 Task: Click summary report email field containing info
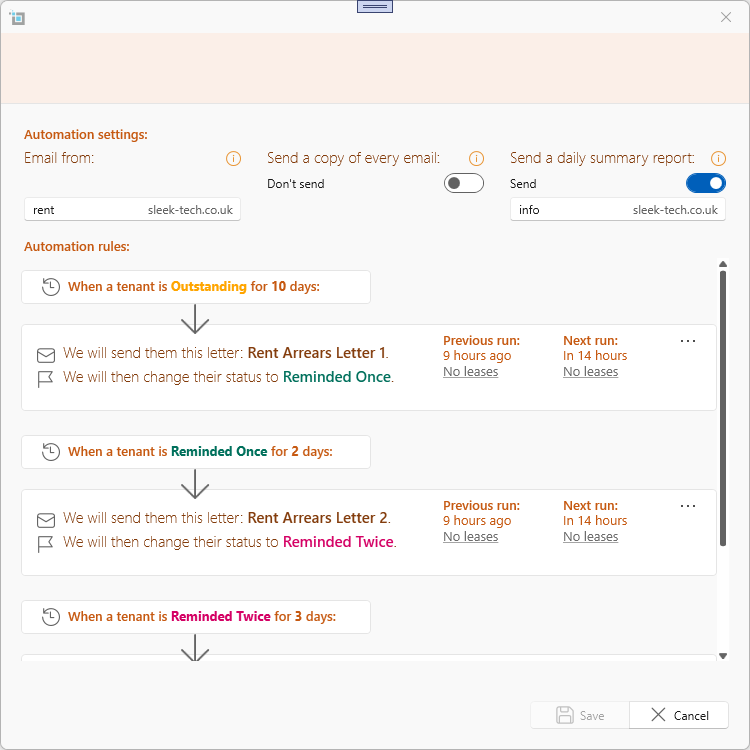click(x=618, y=210)
